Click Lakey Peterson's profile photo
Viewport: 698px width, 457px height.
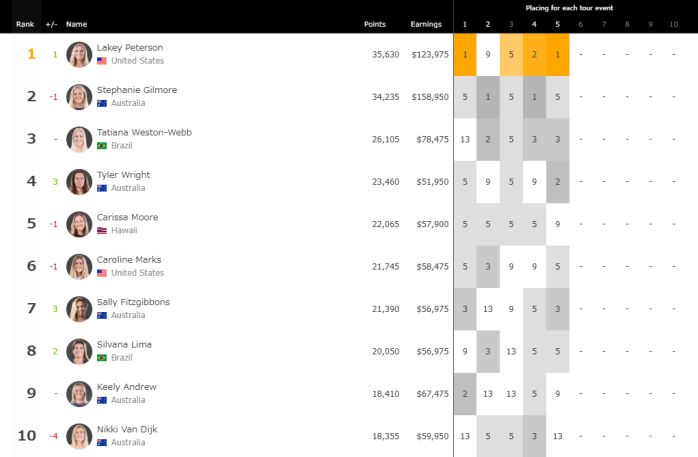click(x=78, y=55)
